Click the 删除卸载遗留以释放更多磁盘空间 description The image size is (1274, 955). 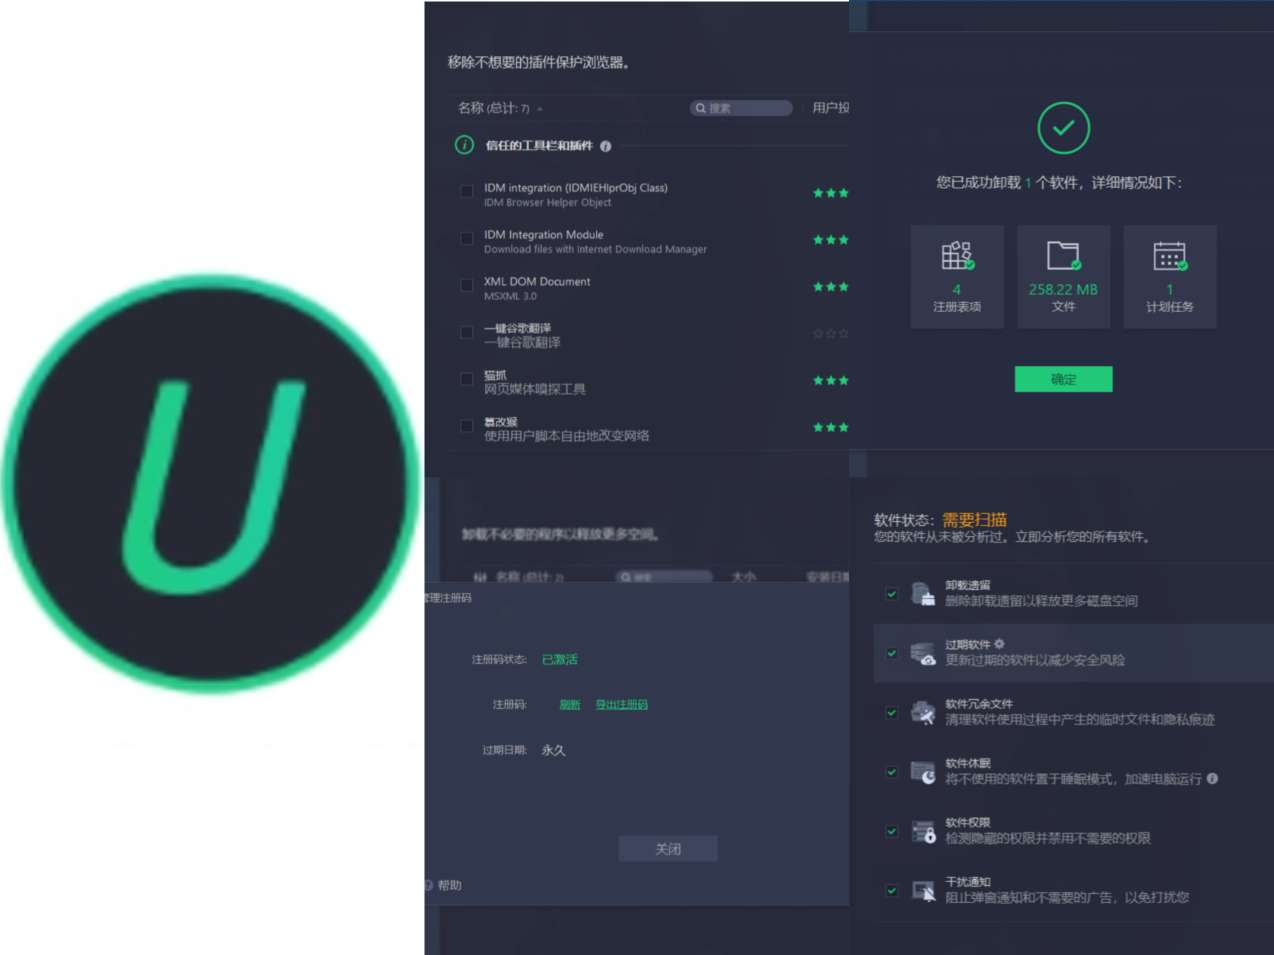tap(1041, 601)
